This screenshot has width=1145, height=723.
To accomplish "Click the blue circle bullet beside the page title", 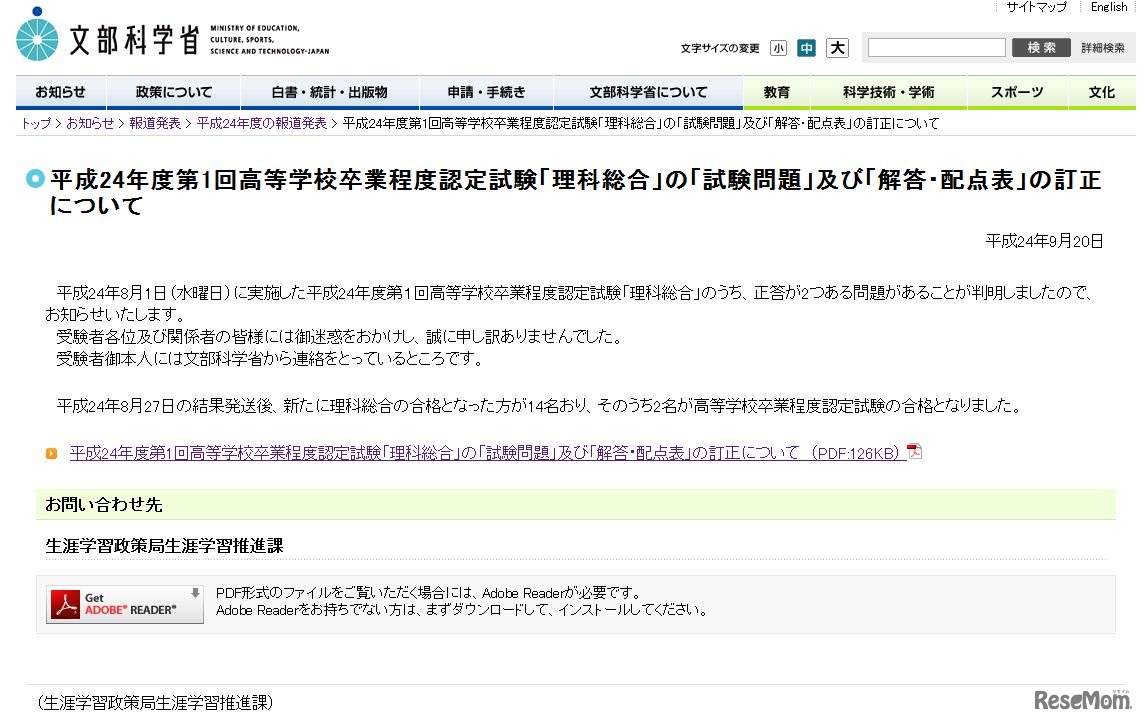I will [34, 180].
